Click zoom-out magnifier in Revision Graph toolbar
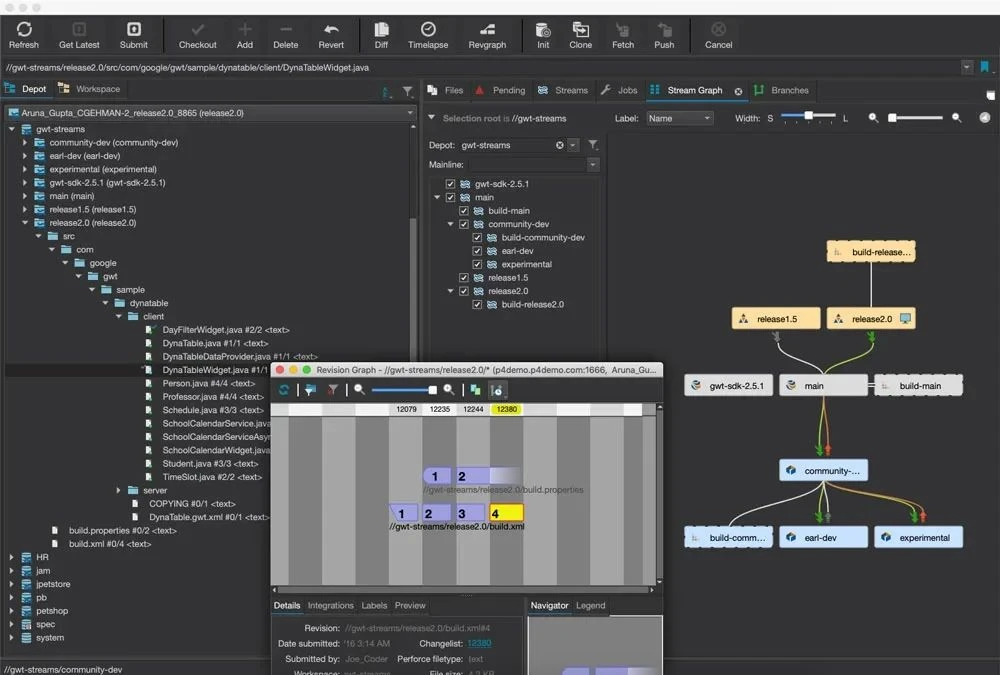Screen dimensions: 1000x675 [359, 389]
